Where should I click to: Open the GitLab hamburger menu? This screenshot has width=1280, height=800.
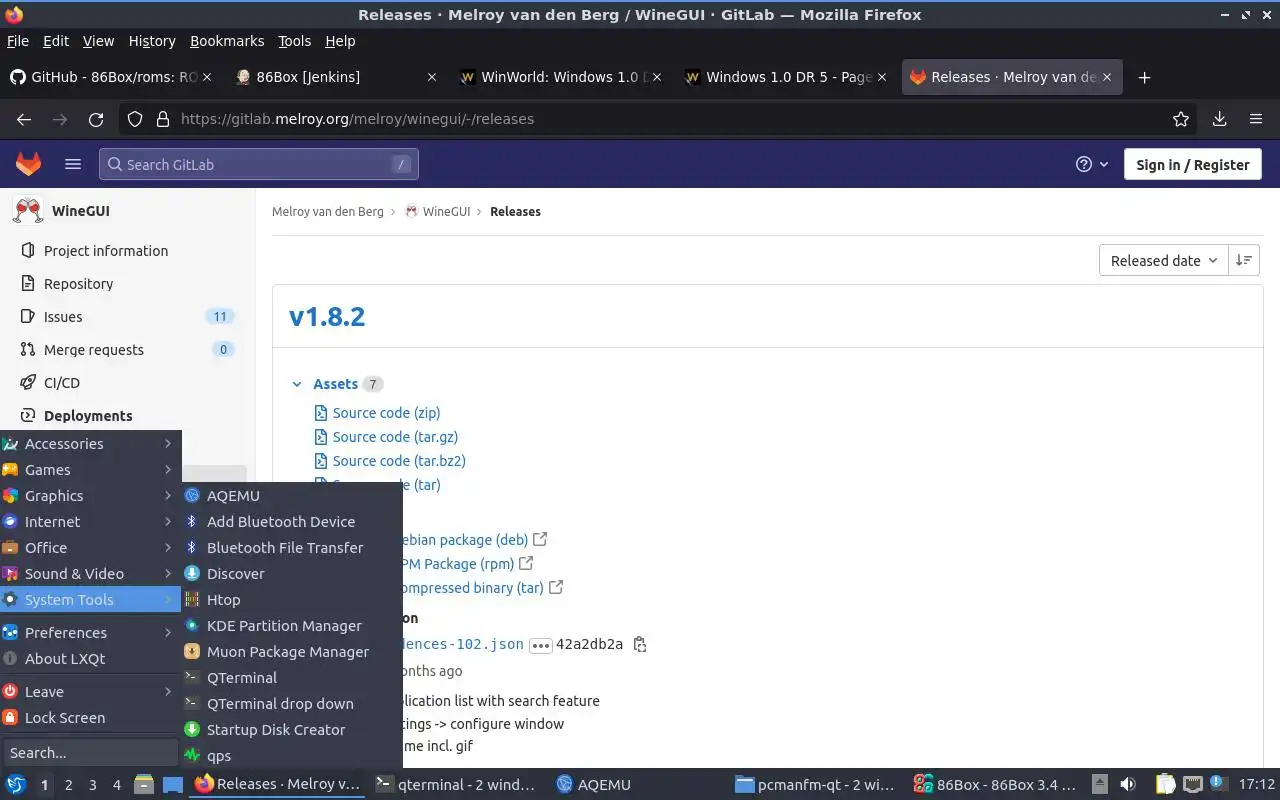[x=73, y=164]
